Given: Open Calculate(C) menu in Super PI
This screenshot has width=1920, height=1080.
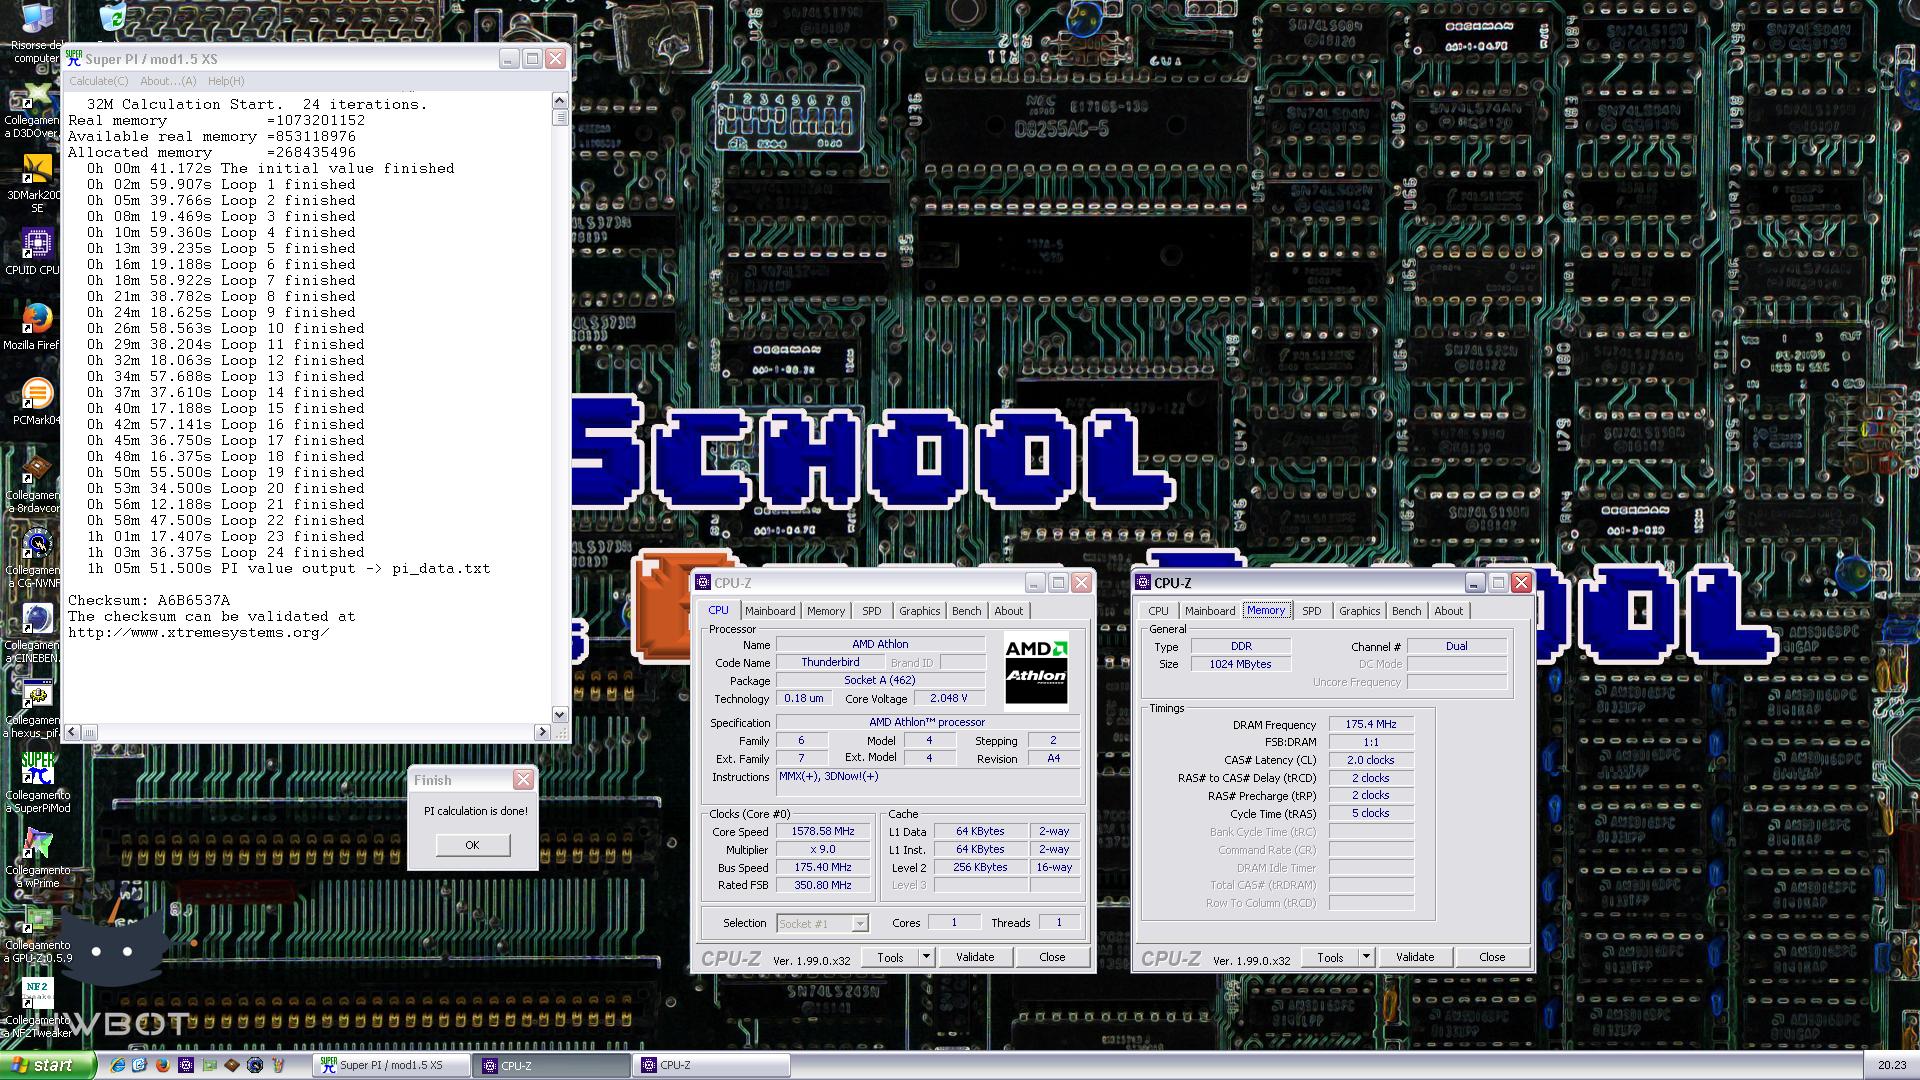Looking at the screenshot, I should [98, 81].
